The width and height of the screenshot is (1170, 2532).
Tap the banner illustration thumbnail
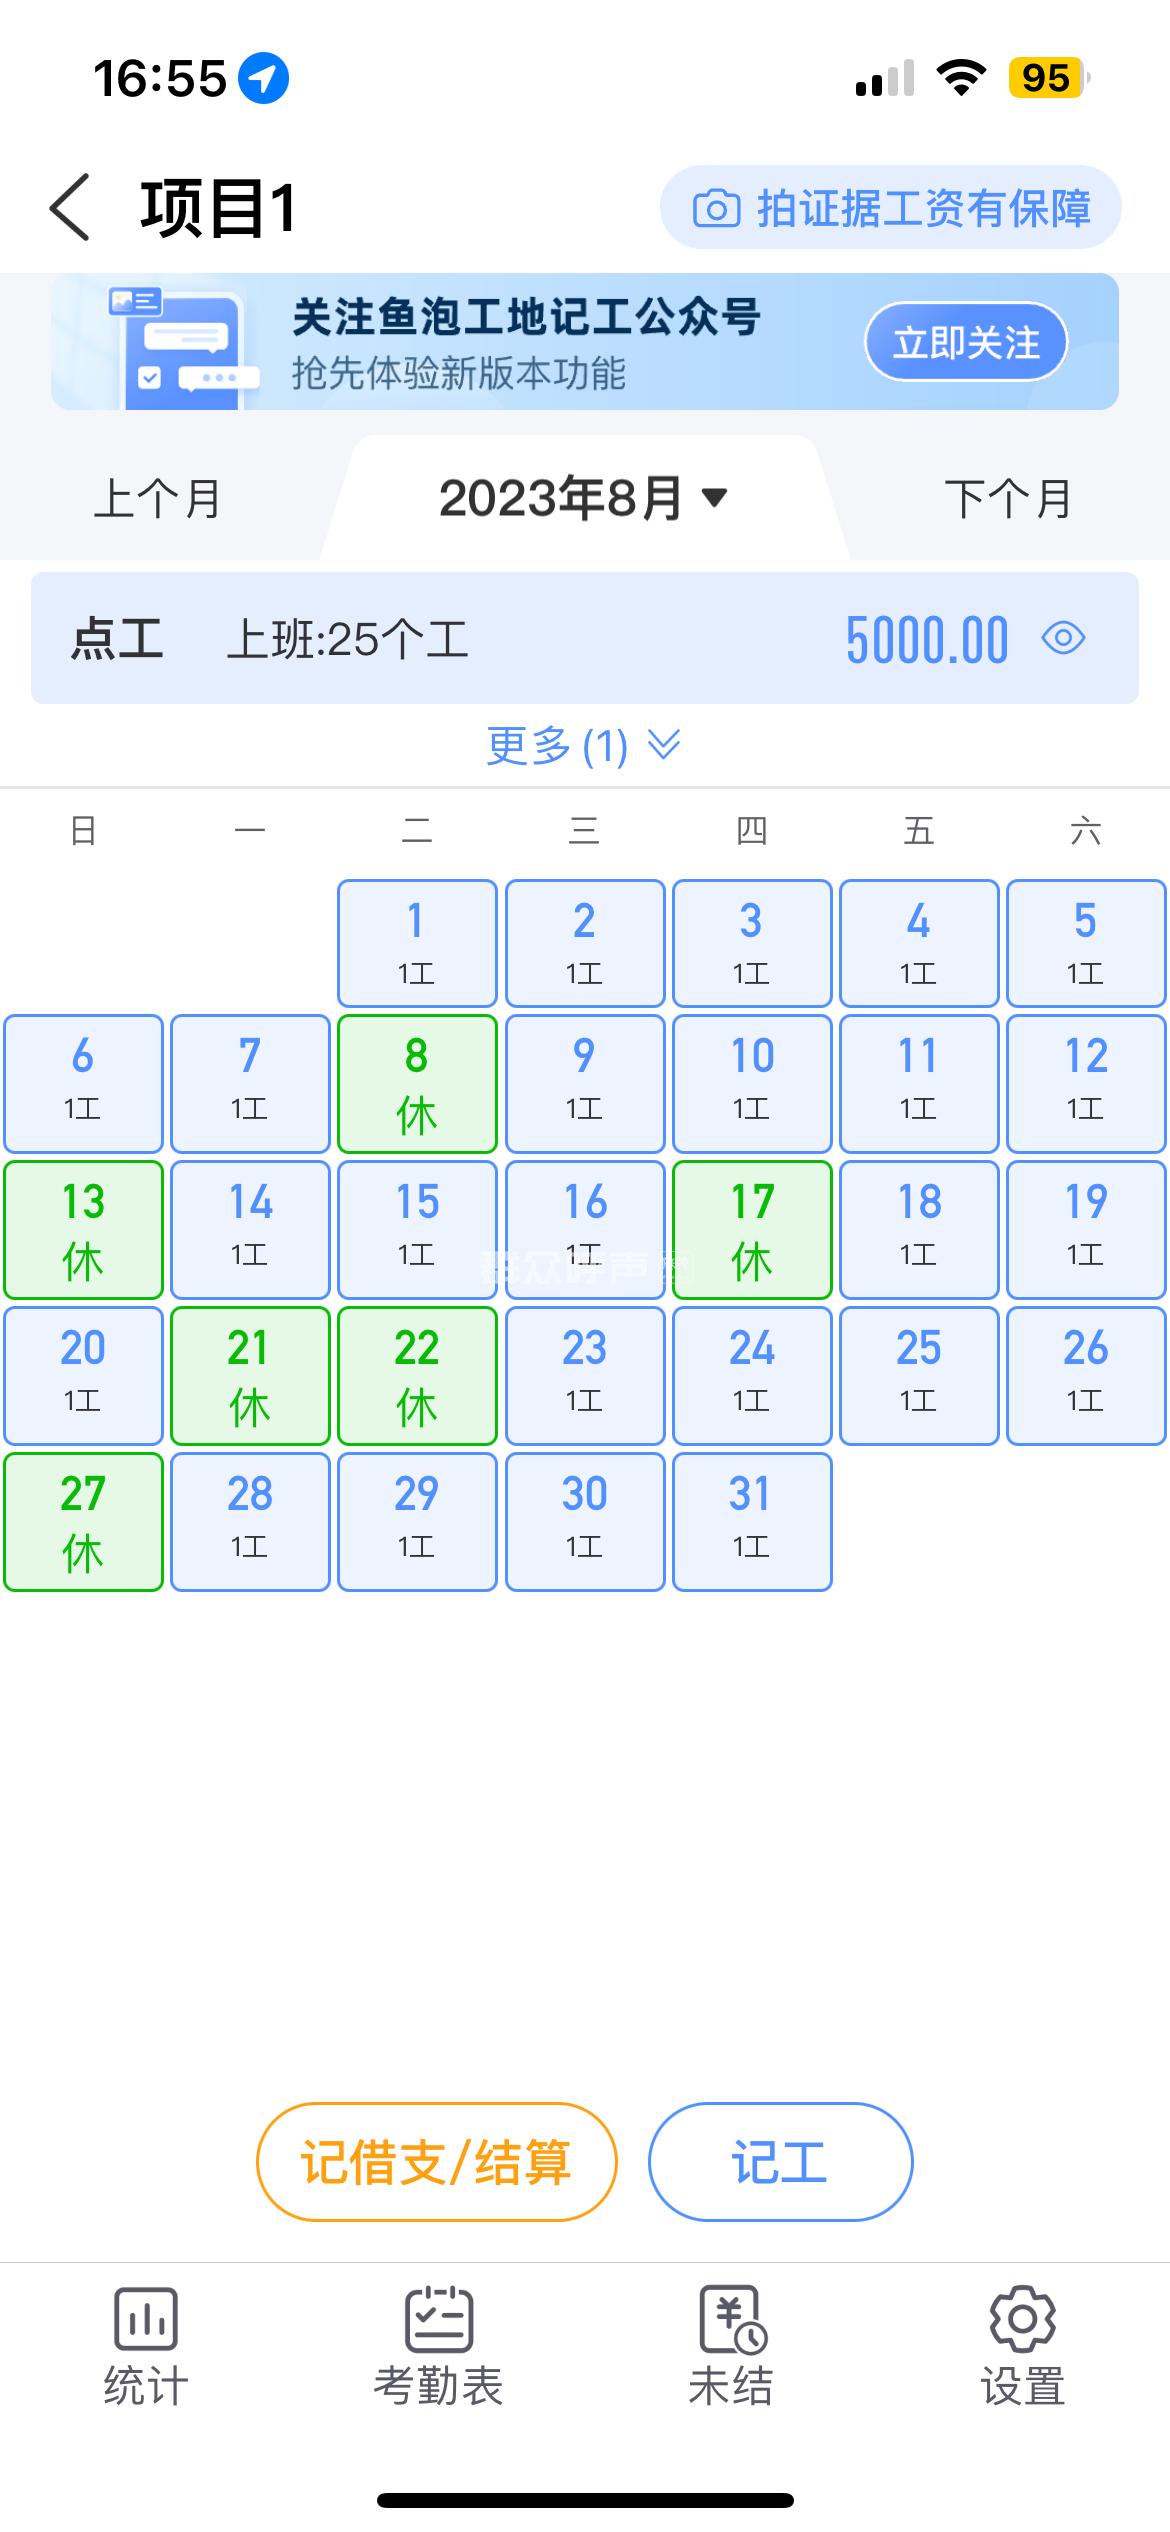point(182,344)
